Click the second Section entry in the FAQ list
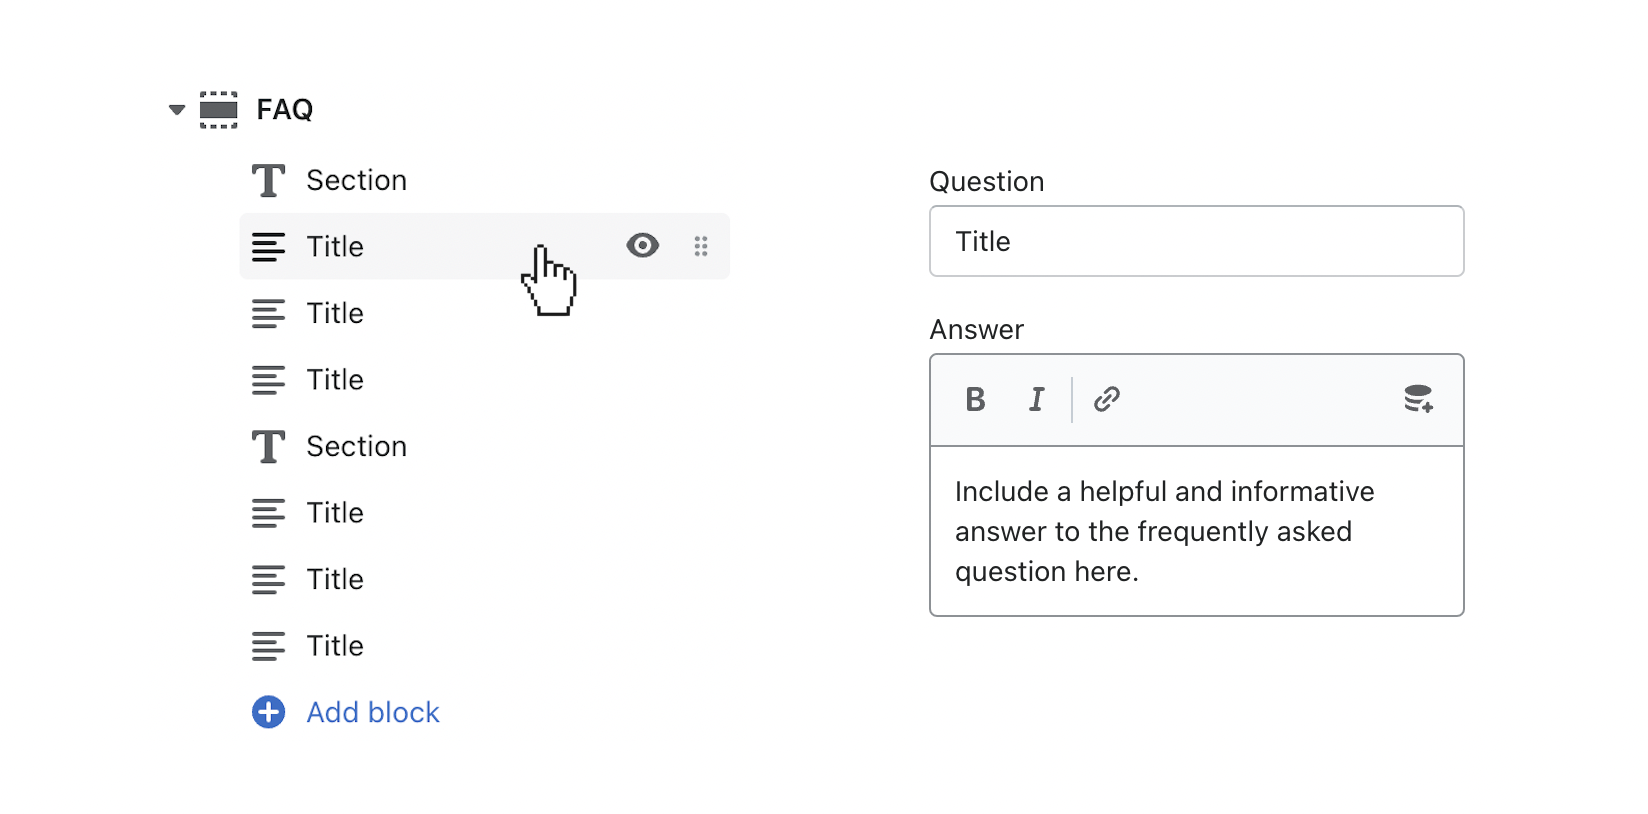The width and height of the screenshot is (1648, 814). point(356,446)
